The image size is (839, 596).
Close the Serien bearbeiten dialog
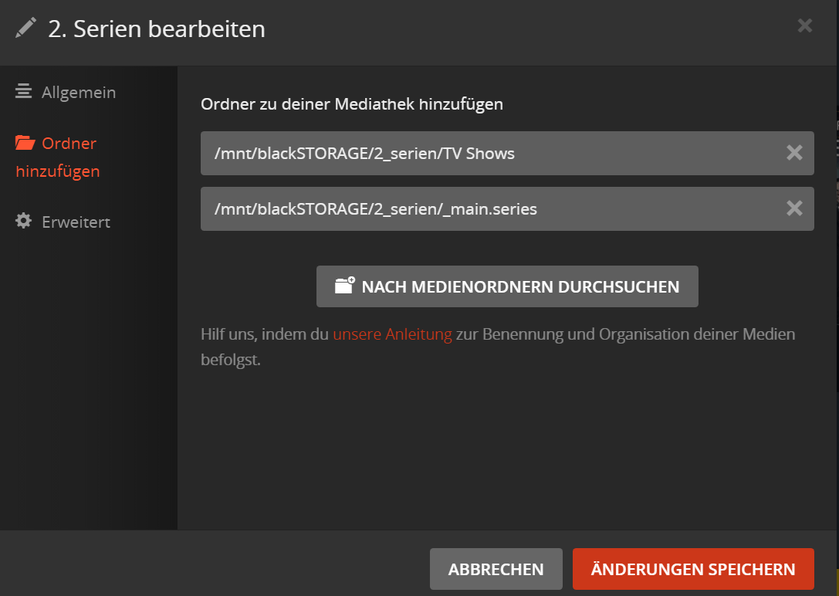coord(805,26)
